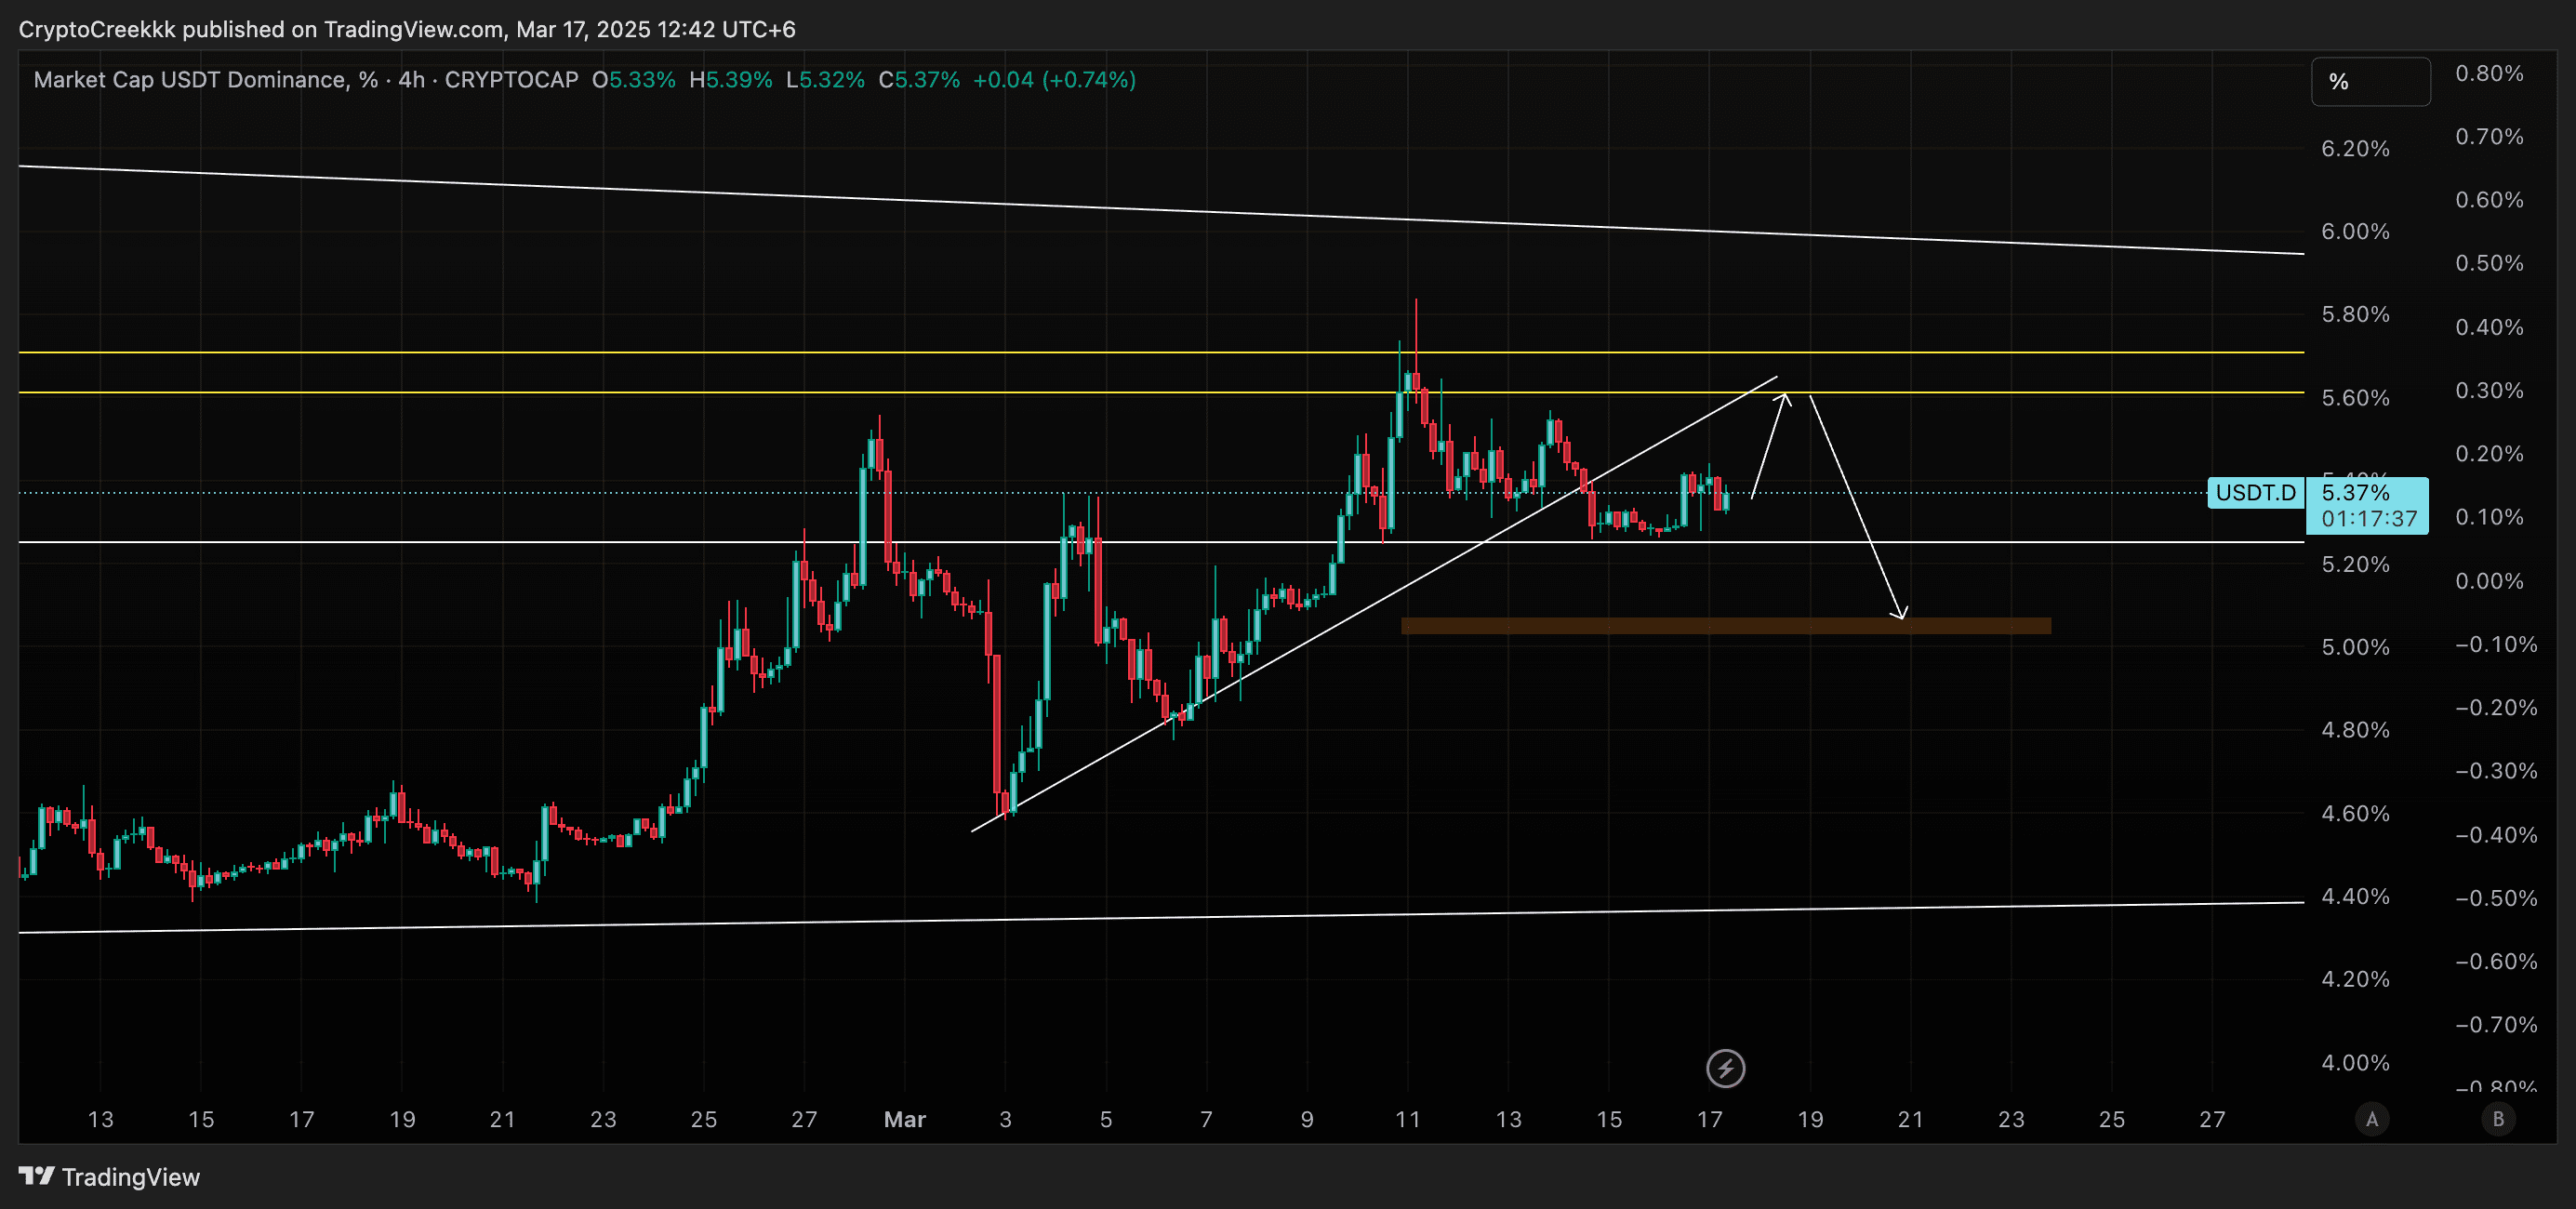Click the 0.70% label on the right scale
This screenshot has width=2576, height=1209.
coord(2489,137)
